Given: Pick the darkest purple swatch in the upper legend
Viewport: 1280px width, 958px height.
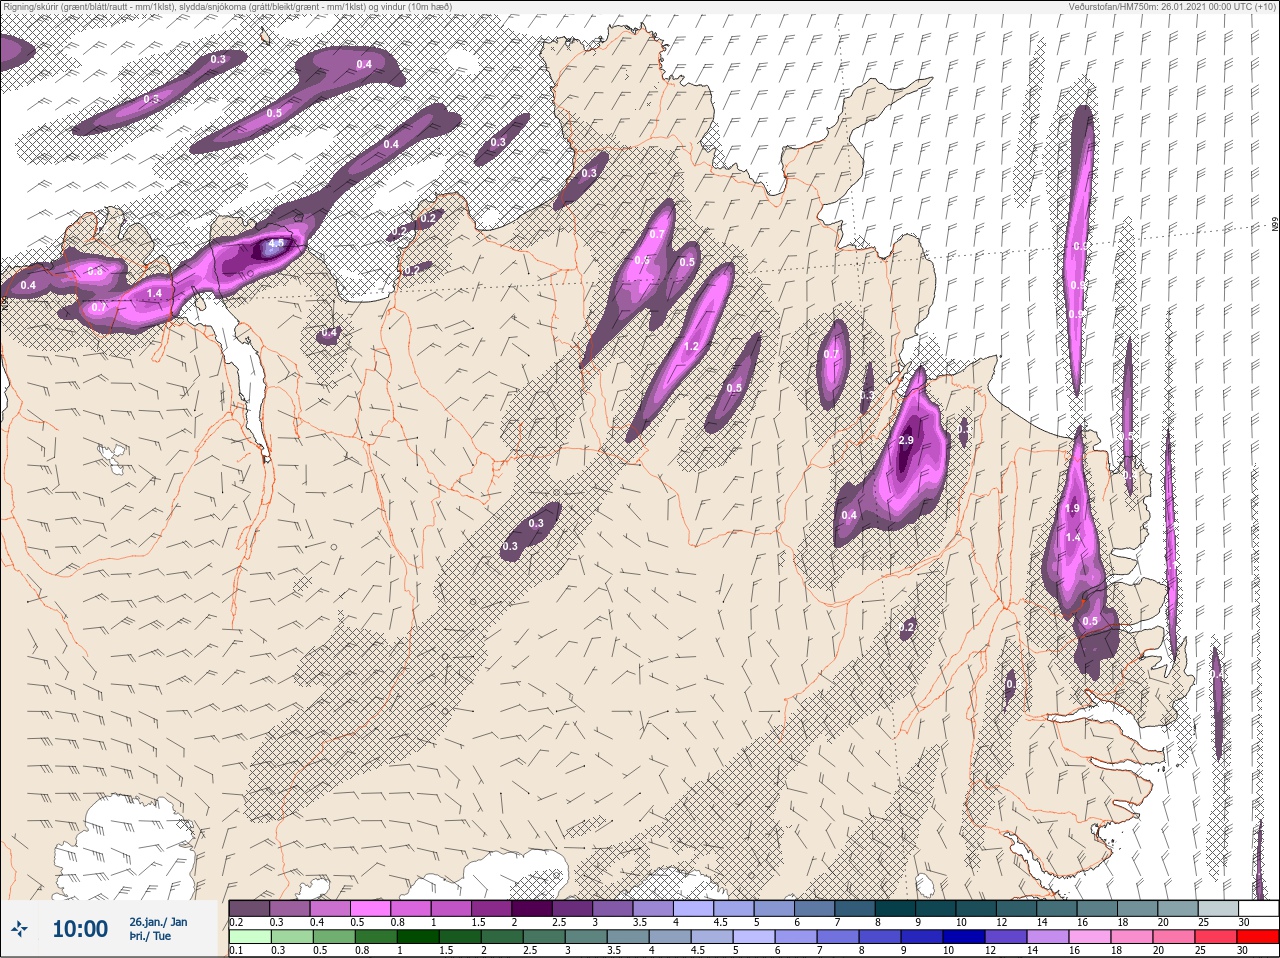Looking at the screenshot, I should [x=532, y=909].
